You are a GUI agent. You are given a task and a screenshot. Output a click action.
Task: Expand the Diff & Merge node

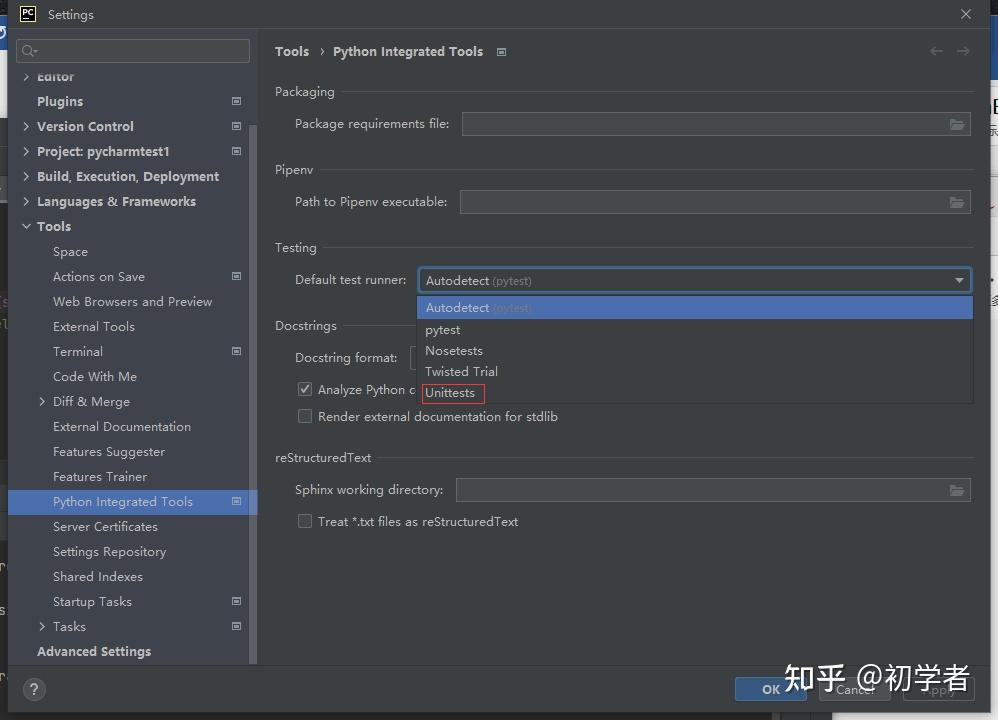[x=42, y=402]
